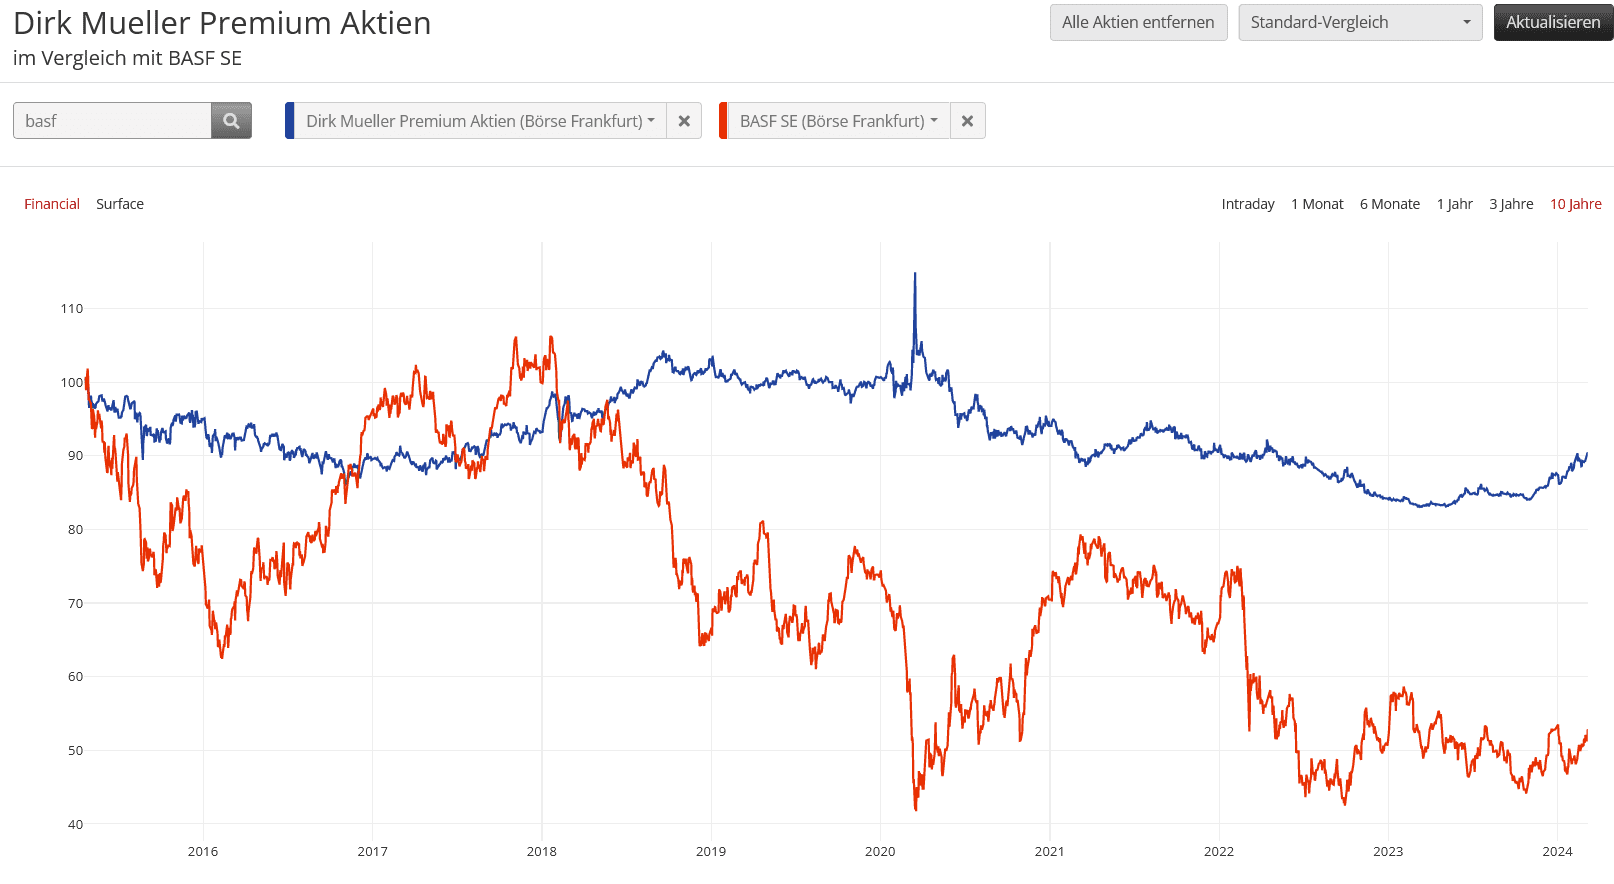This screenshot has height=884, width=1614.
Task: Select the 1 Jahr time range
Action: tap(1455, 204)
